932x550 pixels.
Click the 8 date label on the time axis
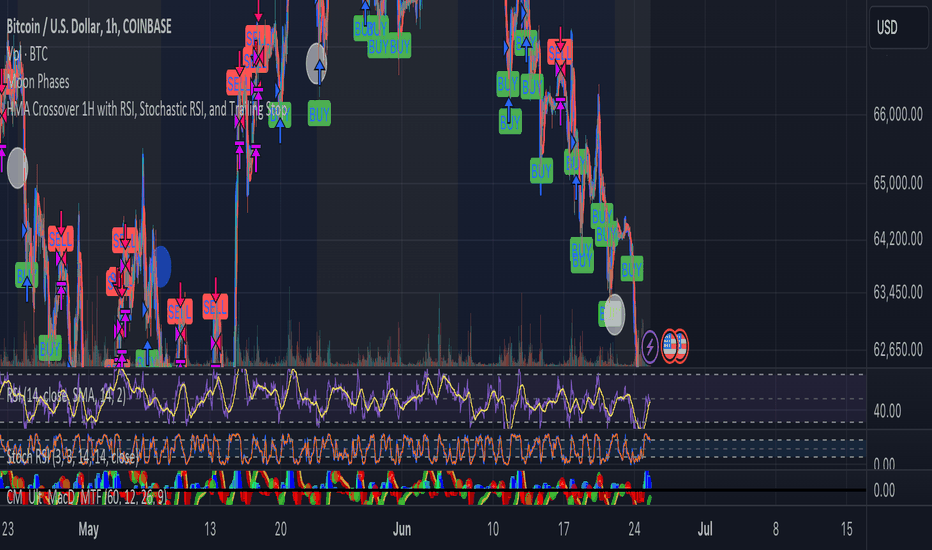(776, 529)
